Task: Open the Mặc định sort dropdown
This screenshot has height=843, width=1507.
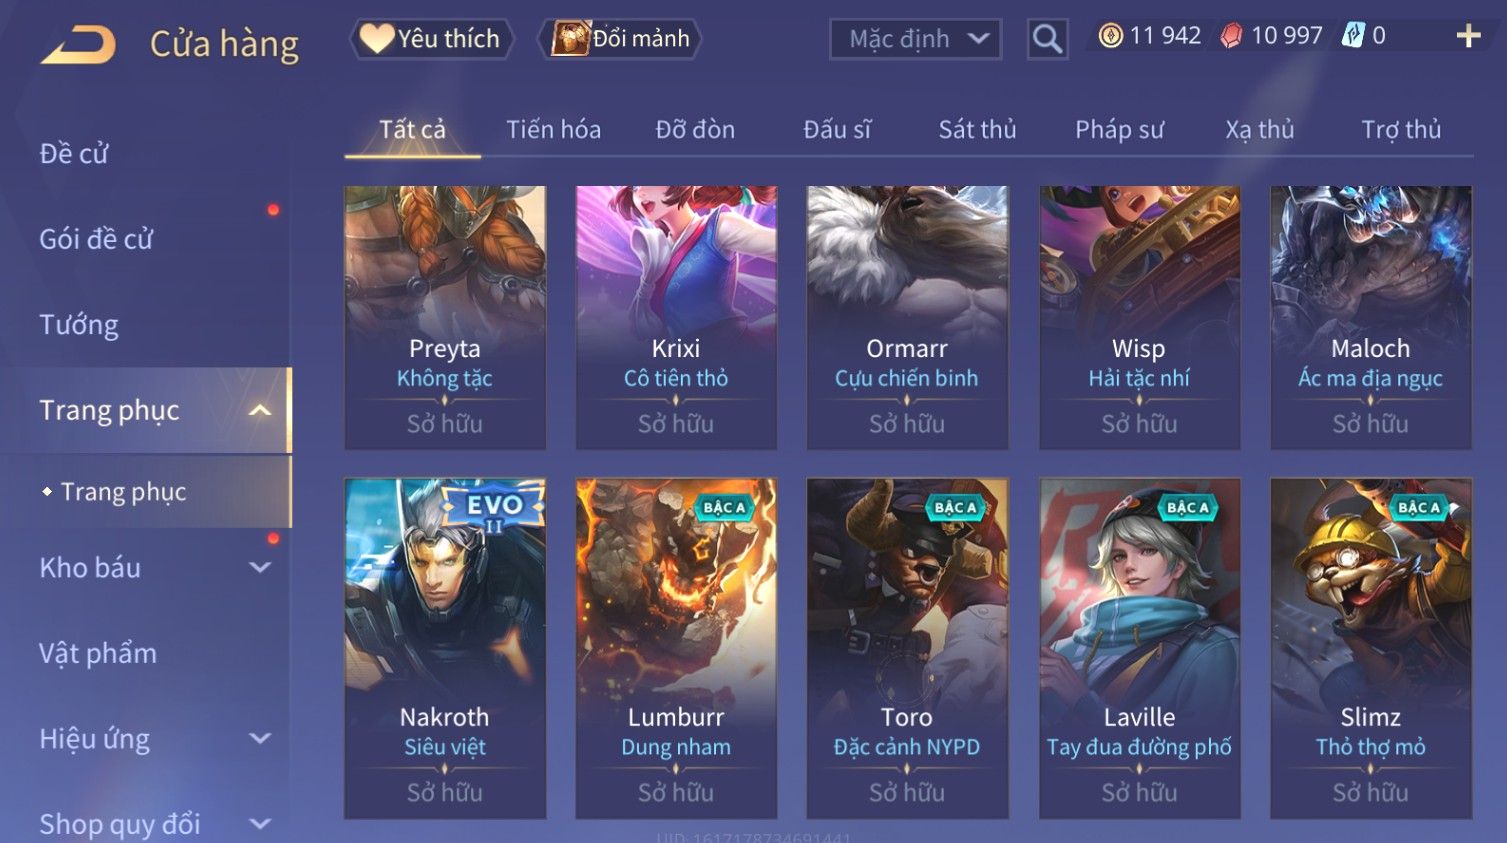Action: coord(915,39)
